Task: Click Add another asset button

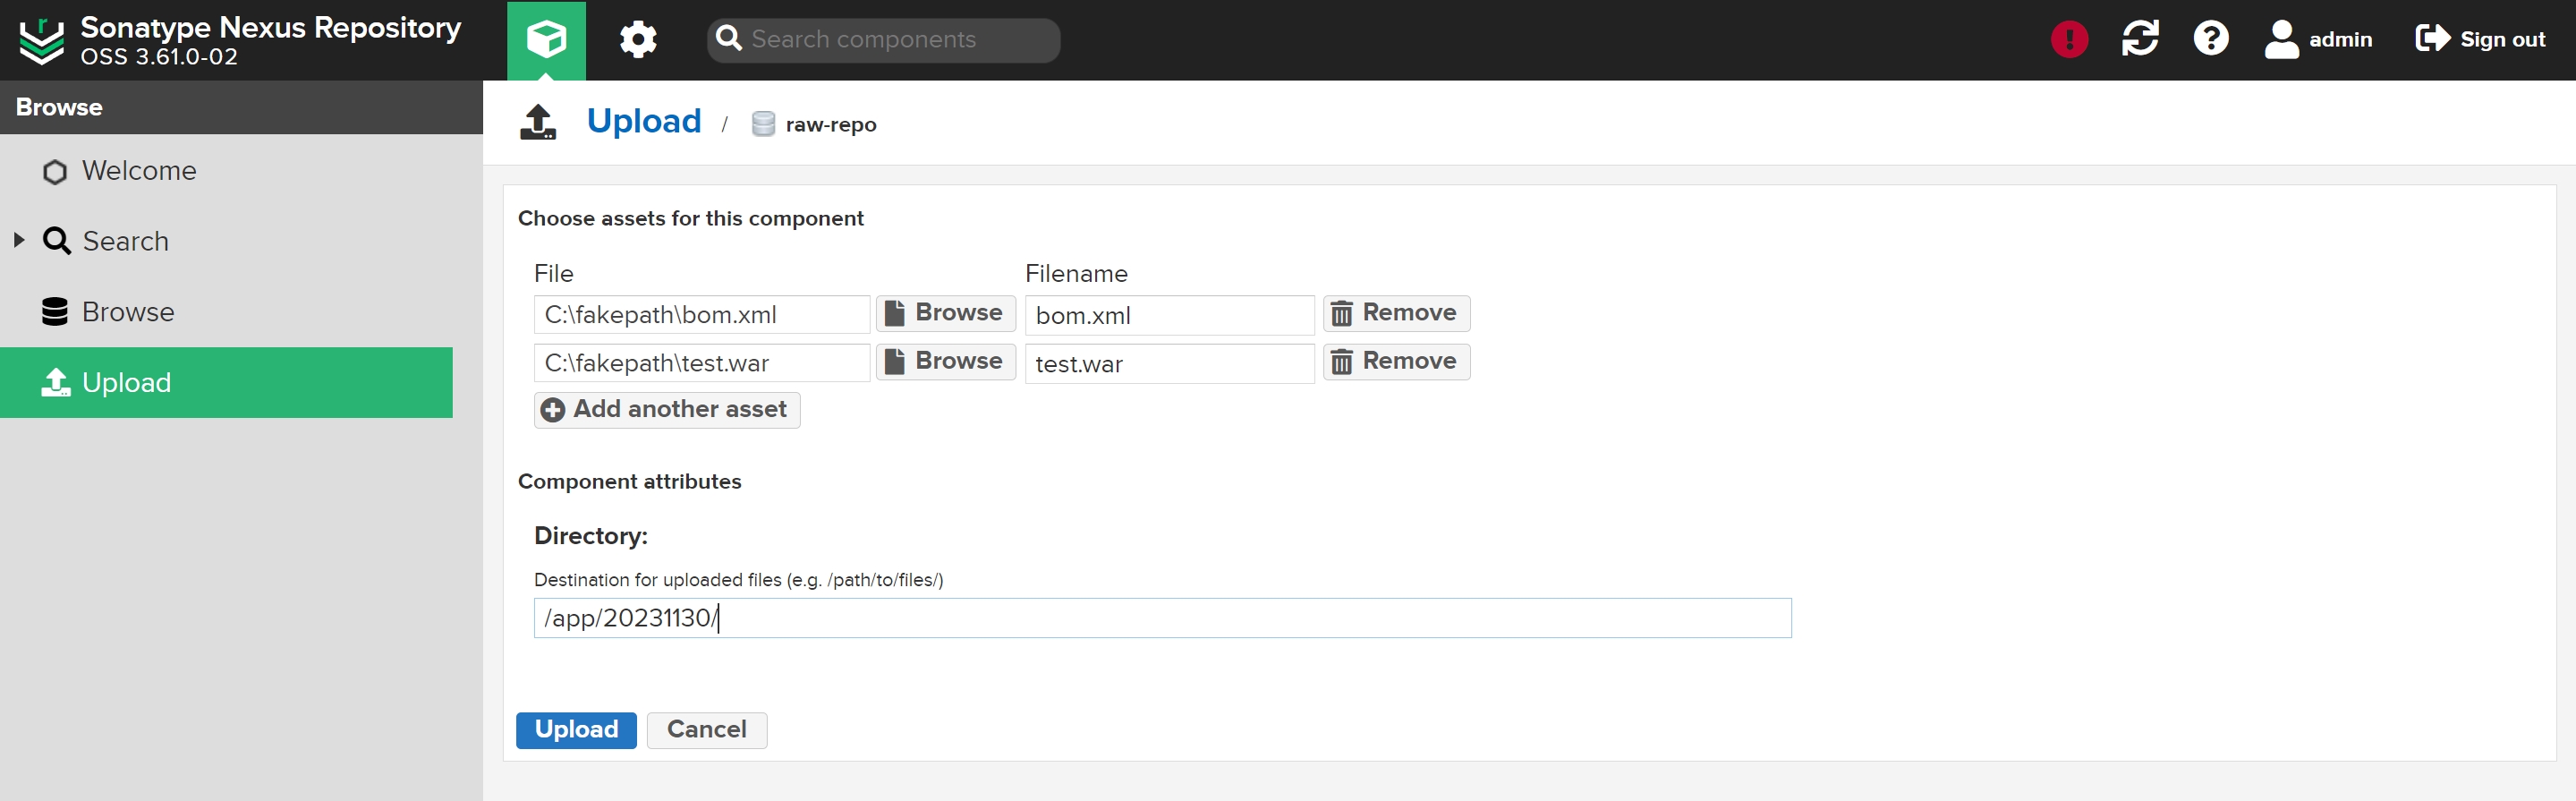Action: (x=666, y=409)
